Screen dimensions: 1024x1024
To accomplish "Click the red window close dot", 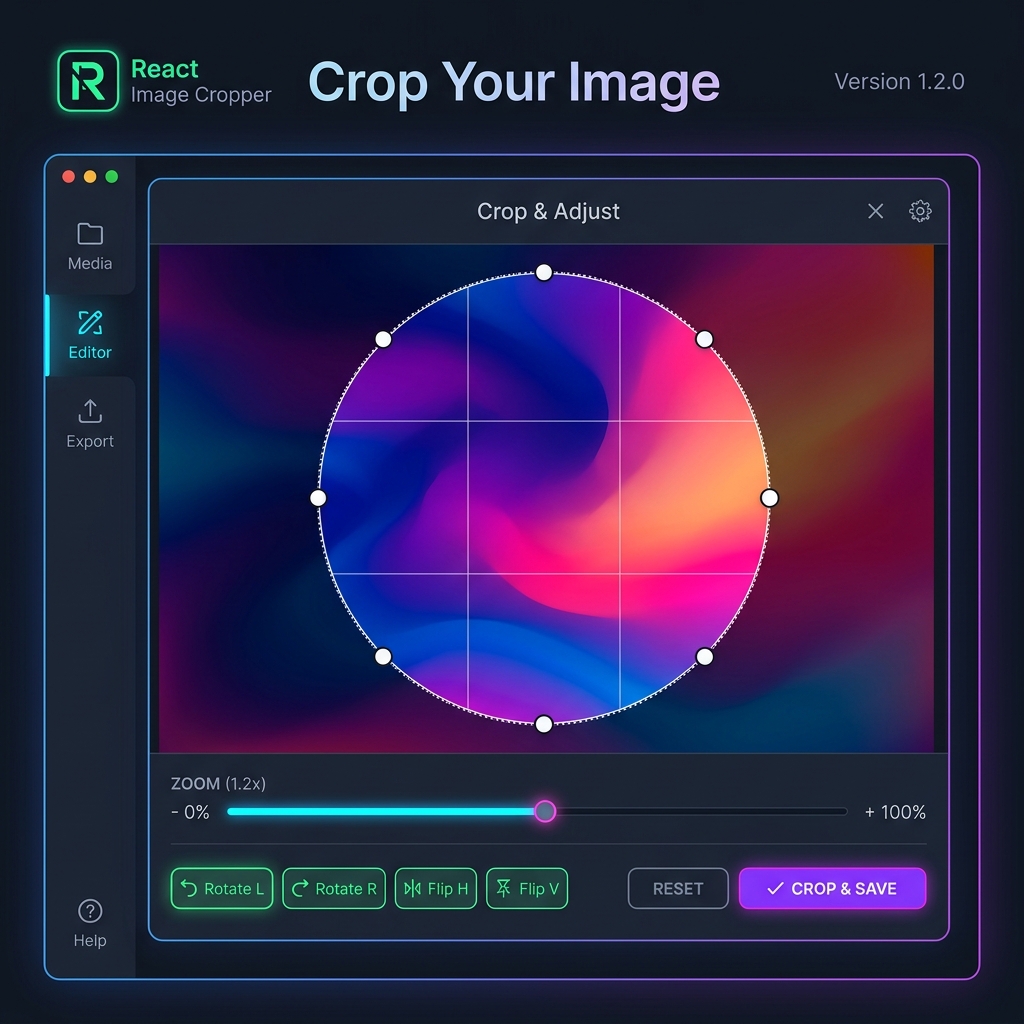I will point(69,176).
